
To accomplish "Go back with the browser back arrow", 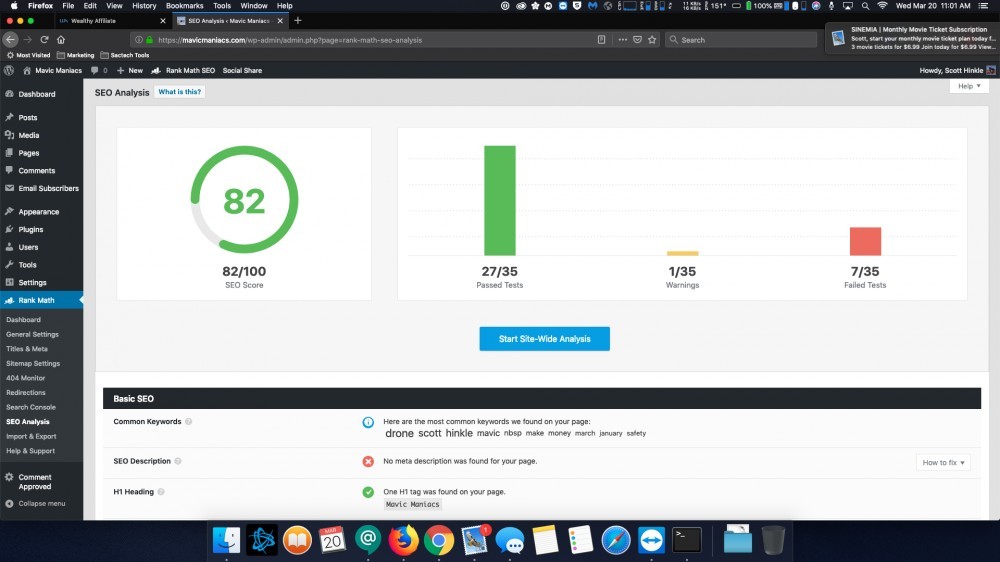I will click(x=10, y=40).
